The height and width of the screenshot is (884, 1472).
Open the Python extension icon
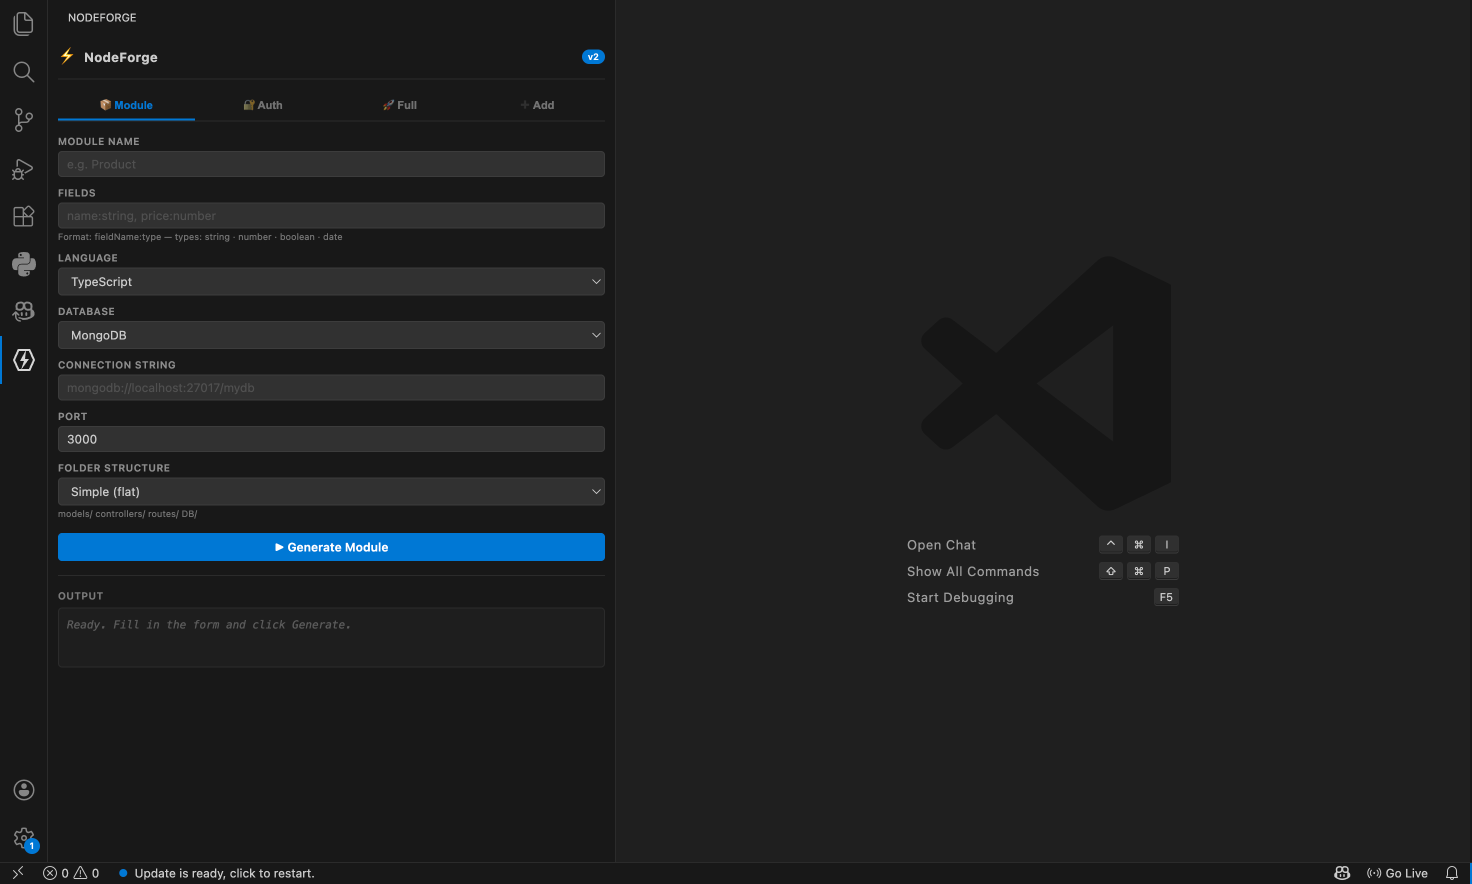click(24, 264)
